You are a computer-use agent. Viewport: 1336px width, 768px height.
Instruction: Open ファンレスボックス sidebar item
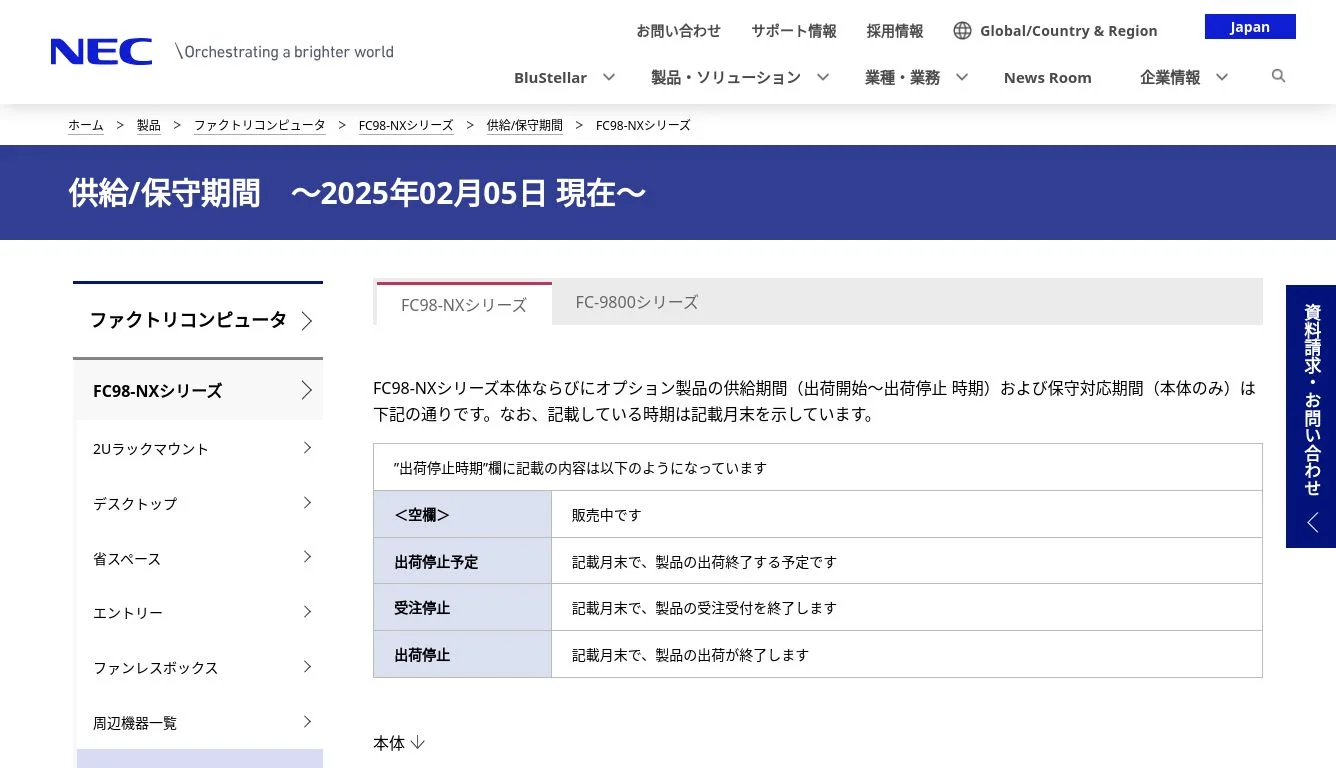pos(200,667)
